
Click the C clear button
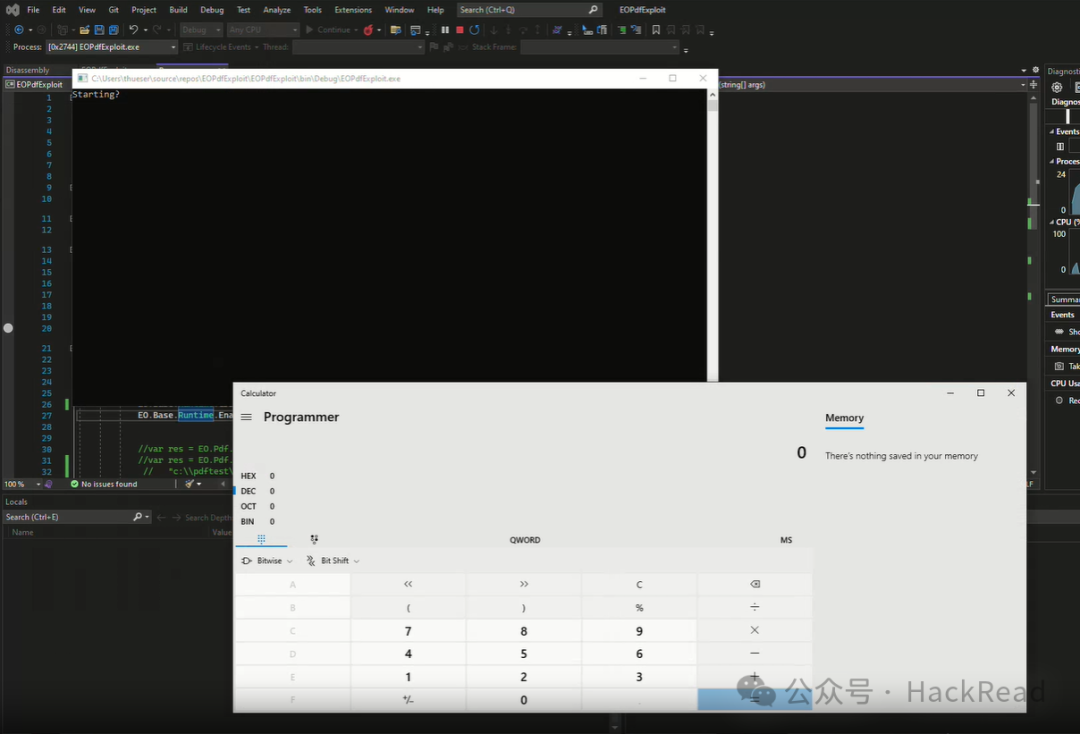click(x=639, y=584)
